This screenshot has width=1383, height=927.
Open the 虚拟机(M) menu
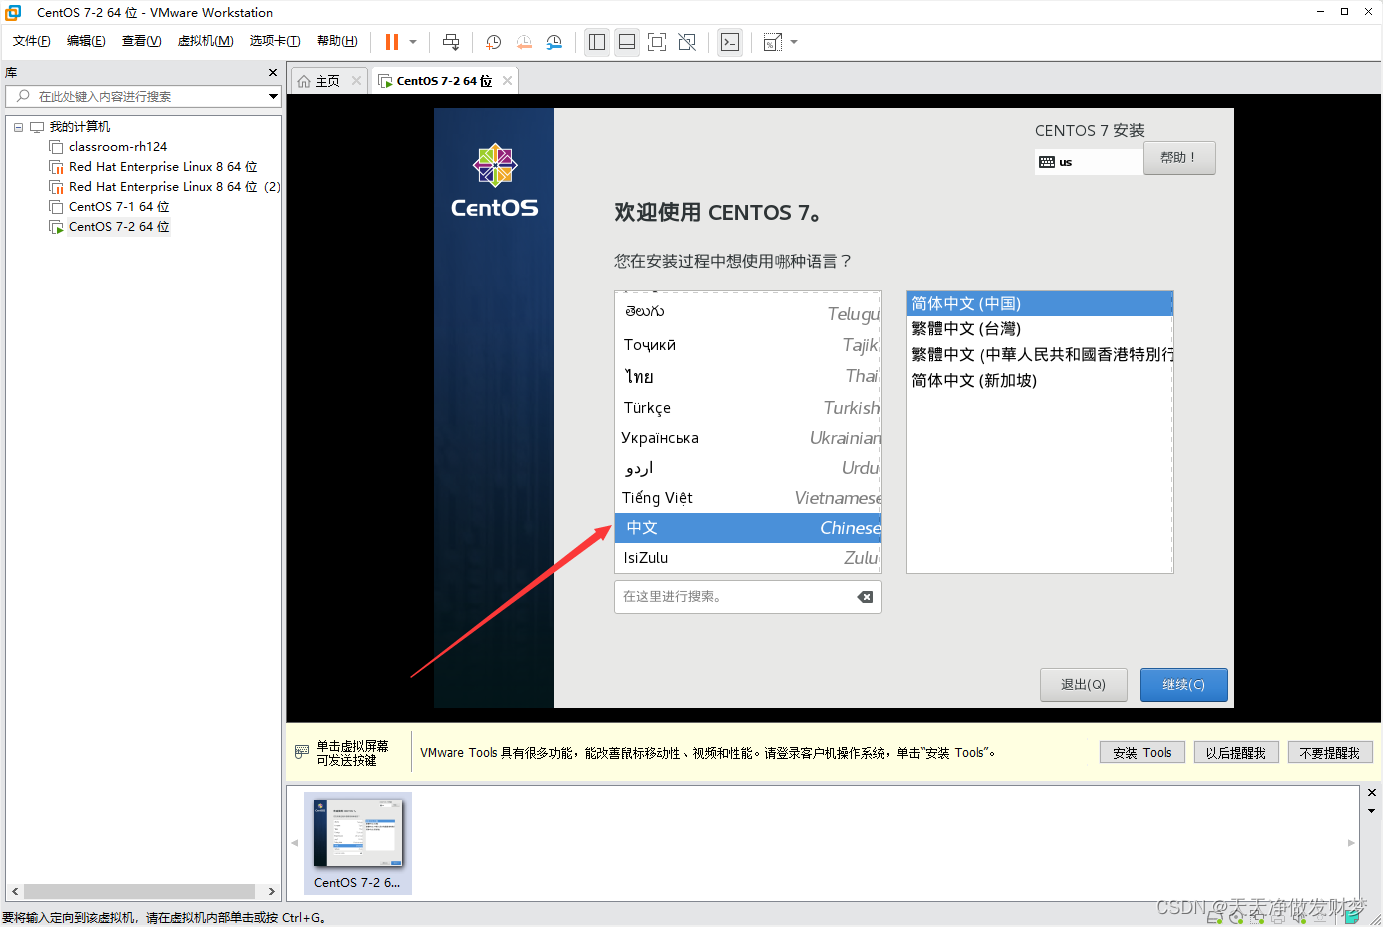[x=205, y=41]
